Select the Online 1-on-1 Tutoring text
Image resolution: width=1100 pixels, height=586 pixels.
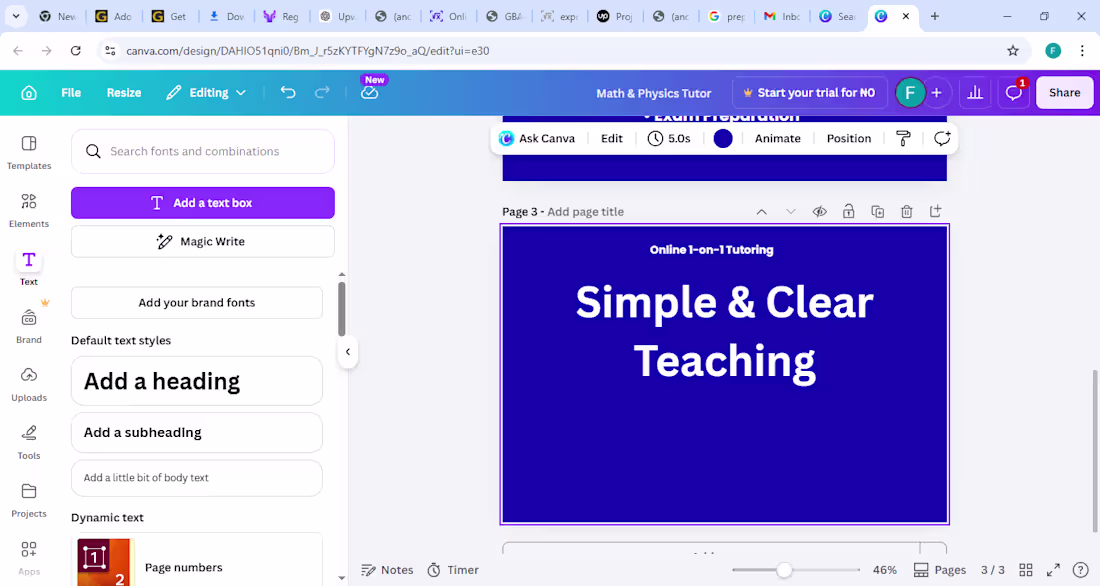click(711, 250)
